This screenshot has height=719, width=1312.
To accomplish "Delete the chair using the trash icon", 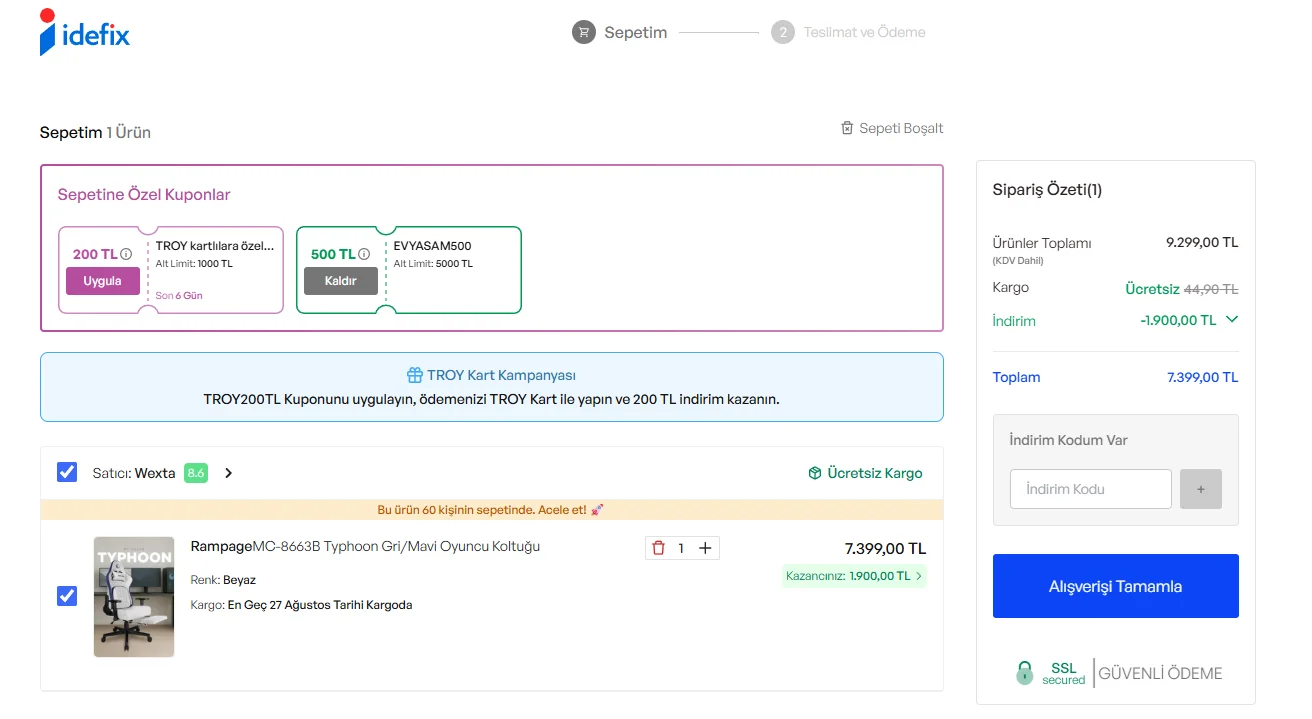I will point(658,548).
